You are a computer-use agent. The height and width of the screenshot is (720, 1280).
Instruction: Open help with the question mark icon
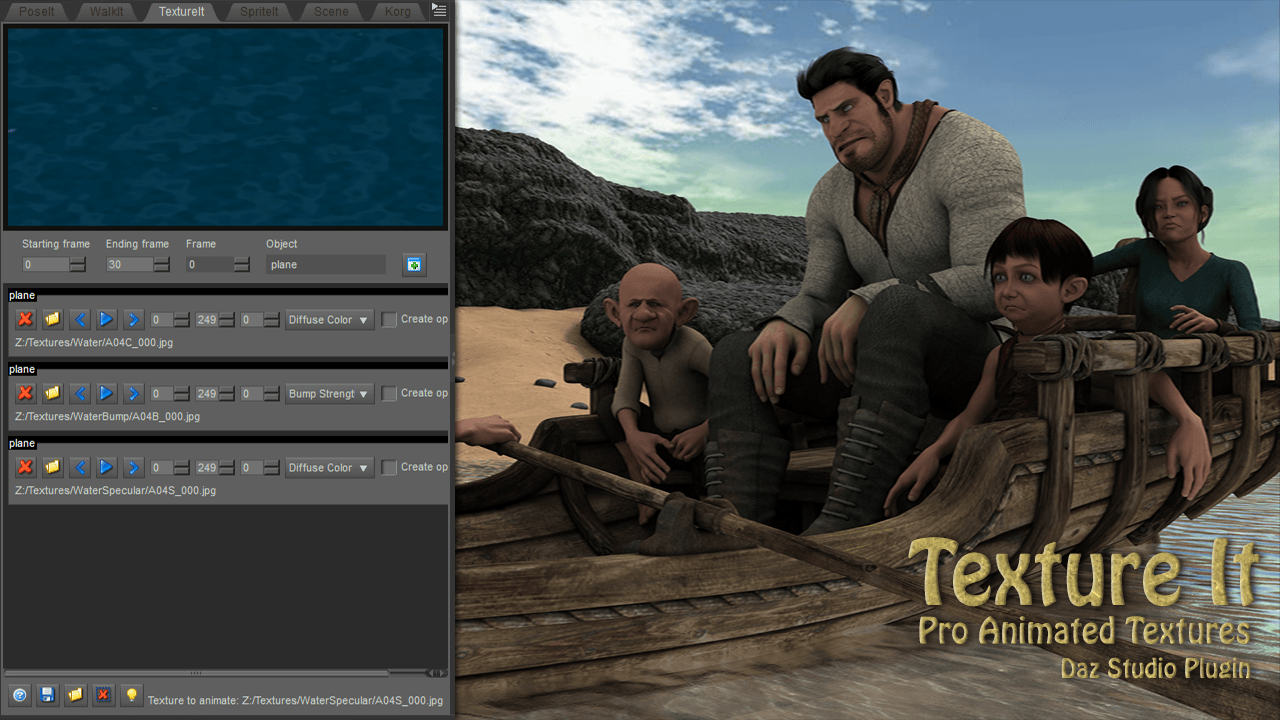click(19, 695)
